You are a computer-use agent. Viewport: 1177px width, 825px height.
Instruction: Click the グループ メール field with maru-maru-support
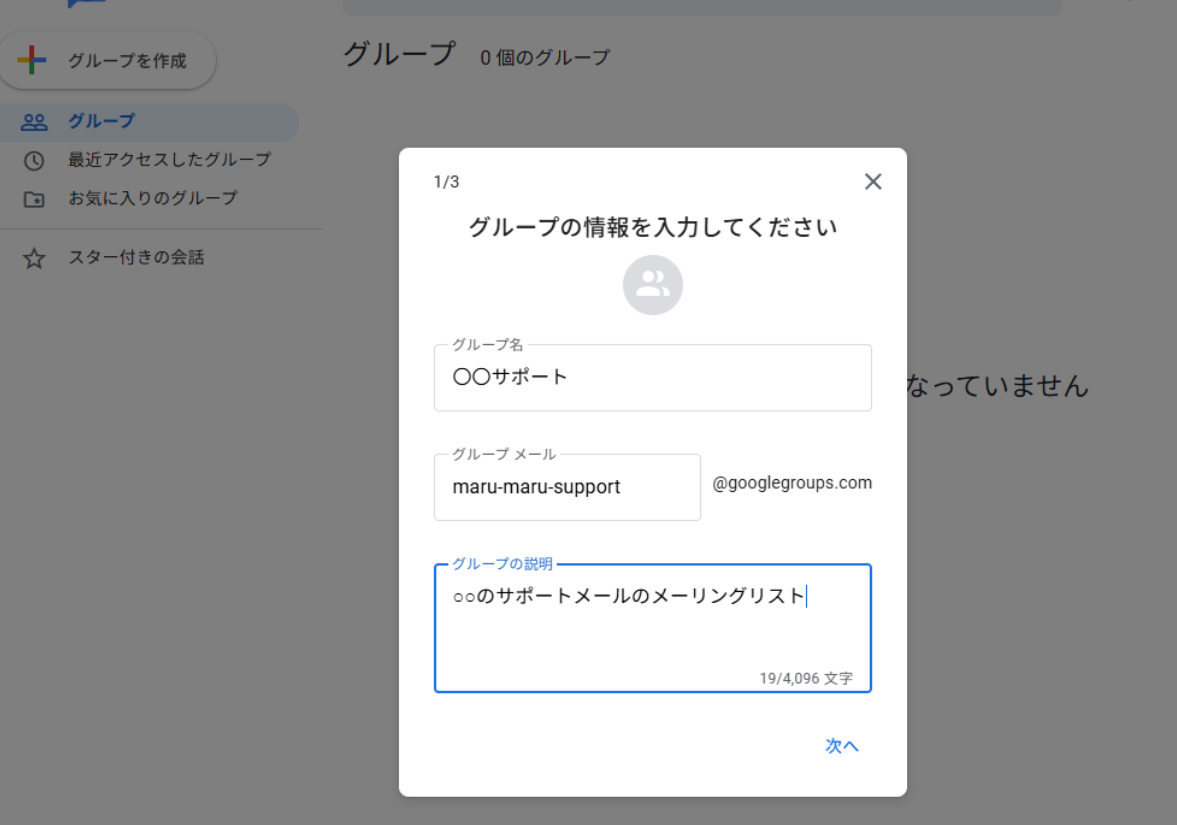point(567,488)
